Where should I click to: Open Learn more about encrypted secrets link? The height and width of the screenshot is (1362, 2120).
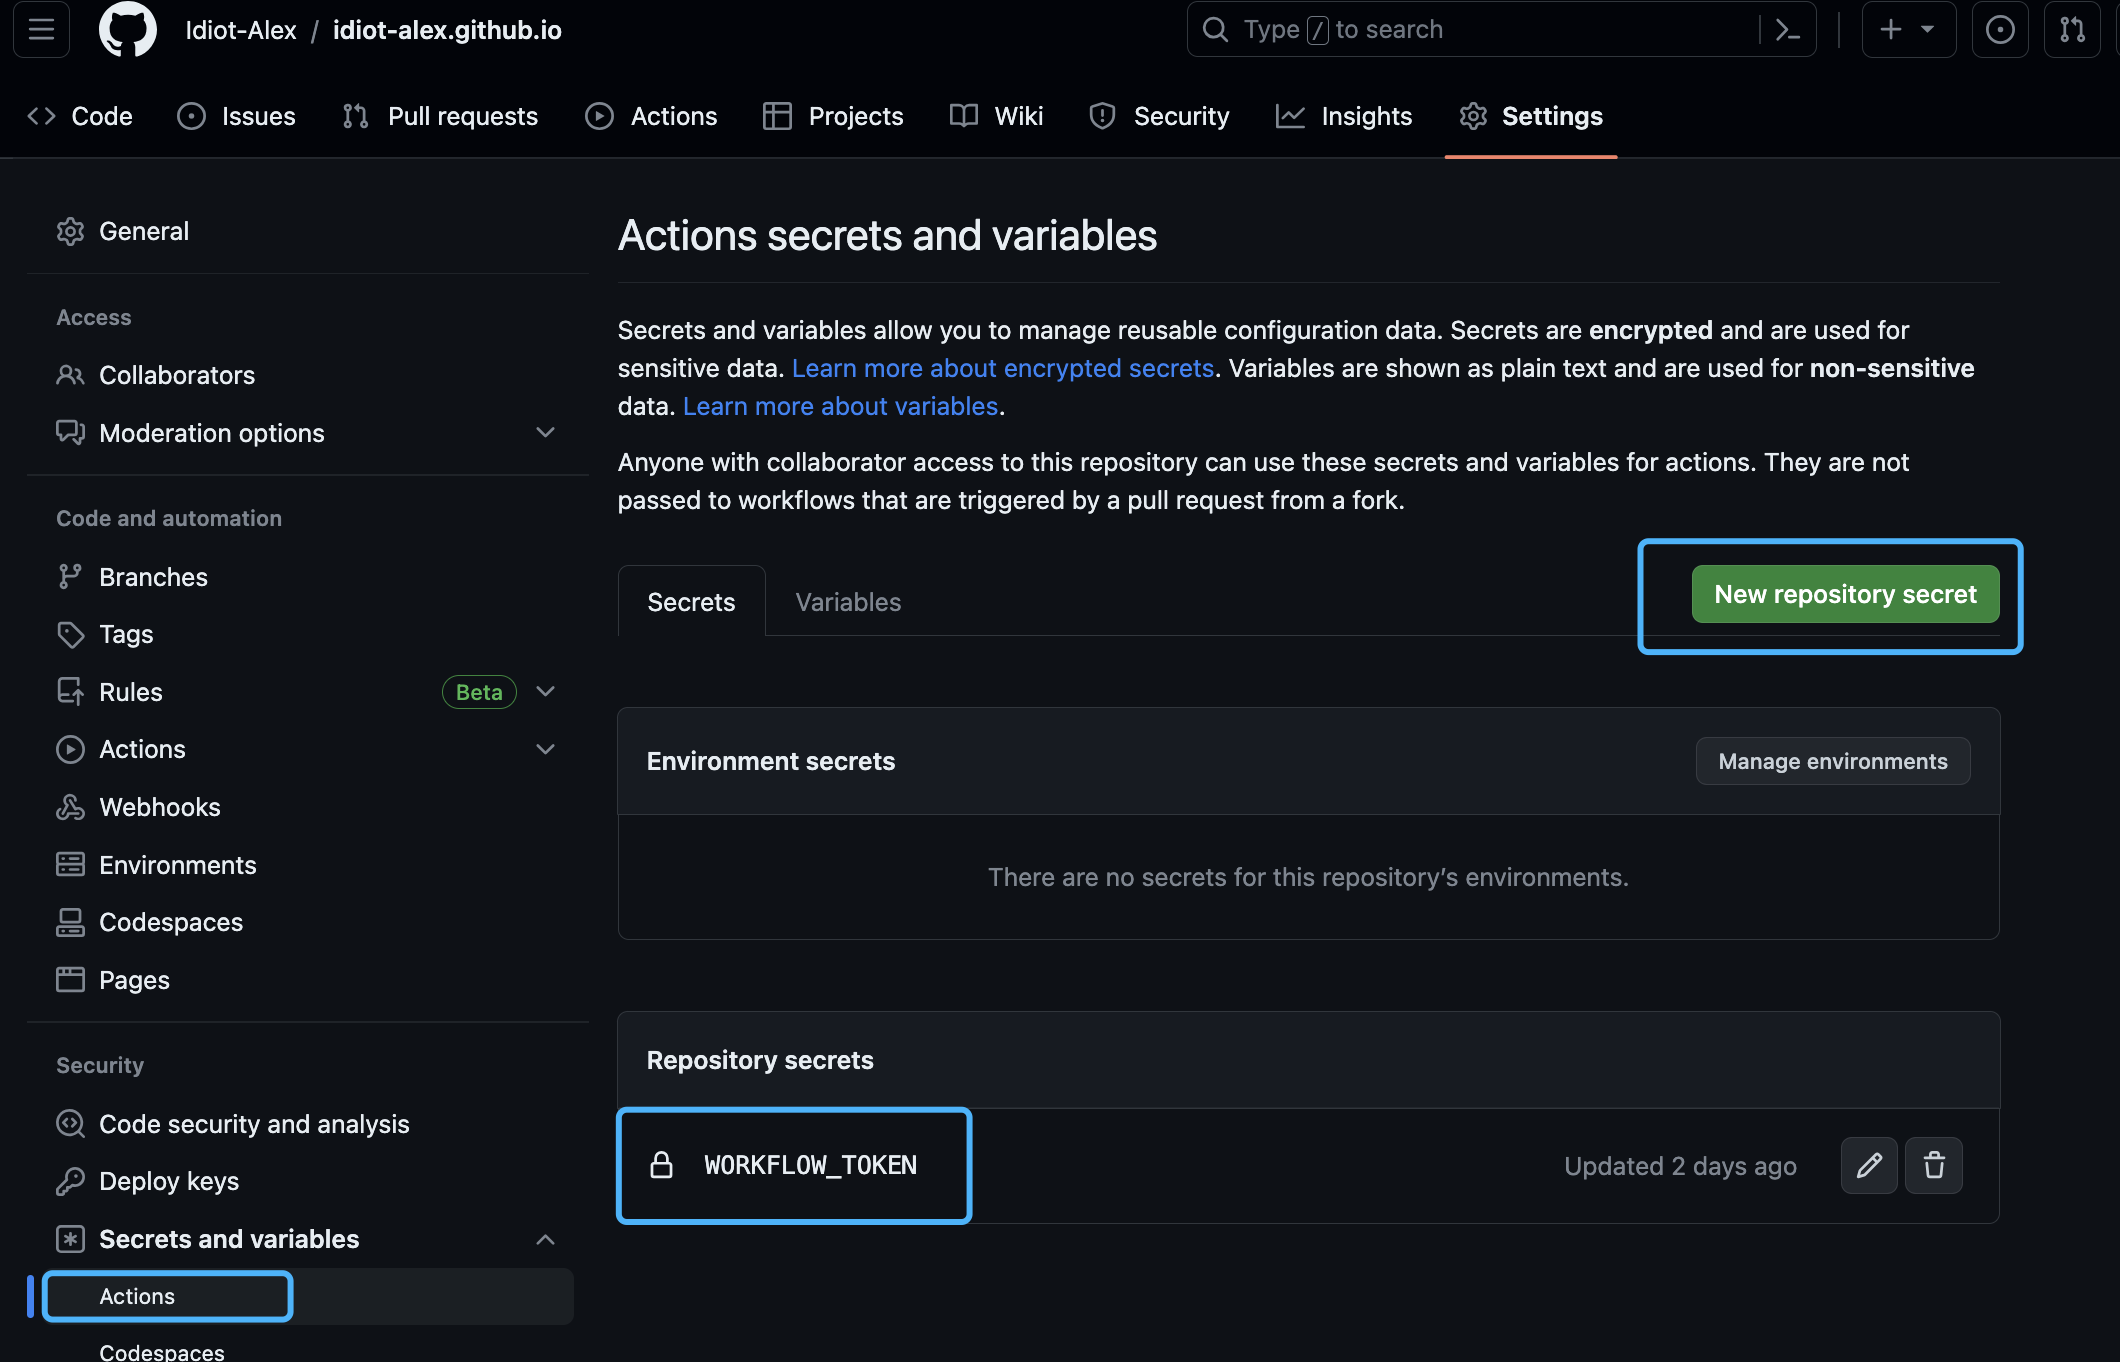[x=1002, y=368]
